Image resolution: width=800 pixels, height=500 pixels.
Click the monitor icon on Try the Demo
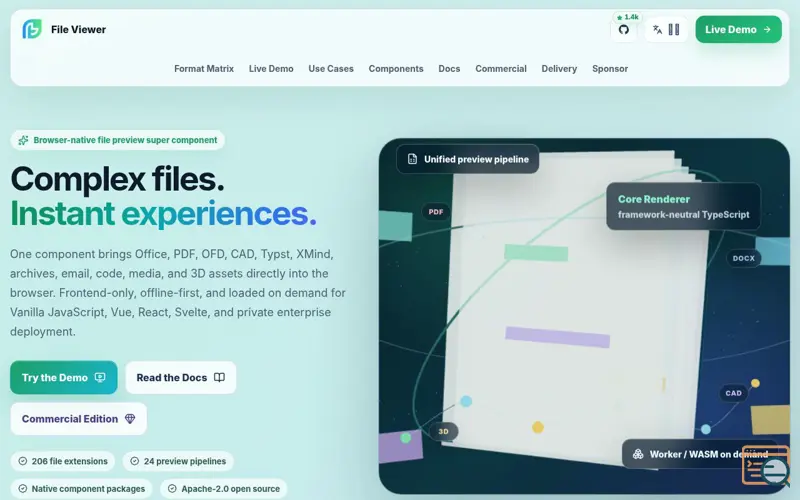coord(100,378)
